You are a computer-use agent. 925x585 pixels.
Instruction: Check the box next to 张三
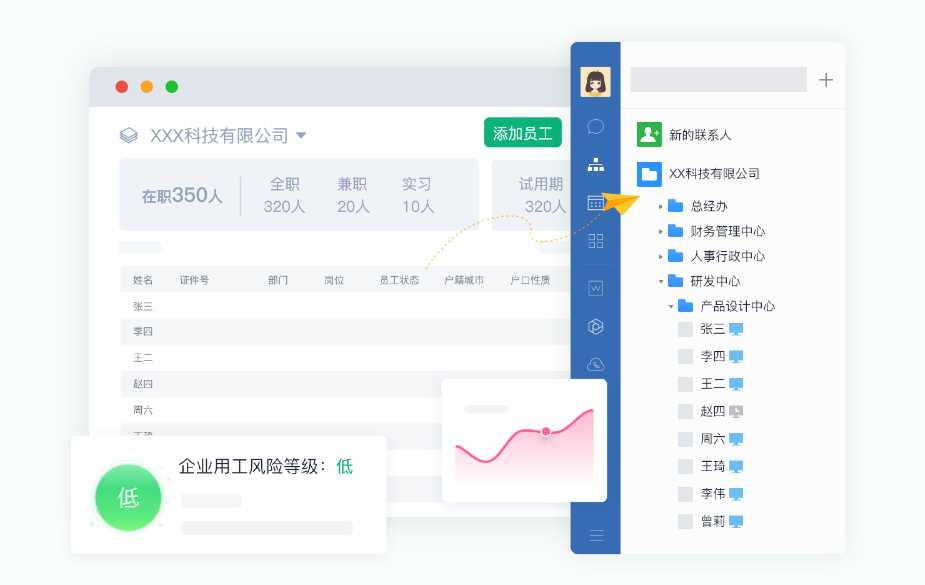(x=685, y=329)
